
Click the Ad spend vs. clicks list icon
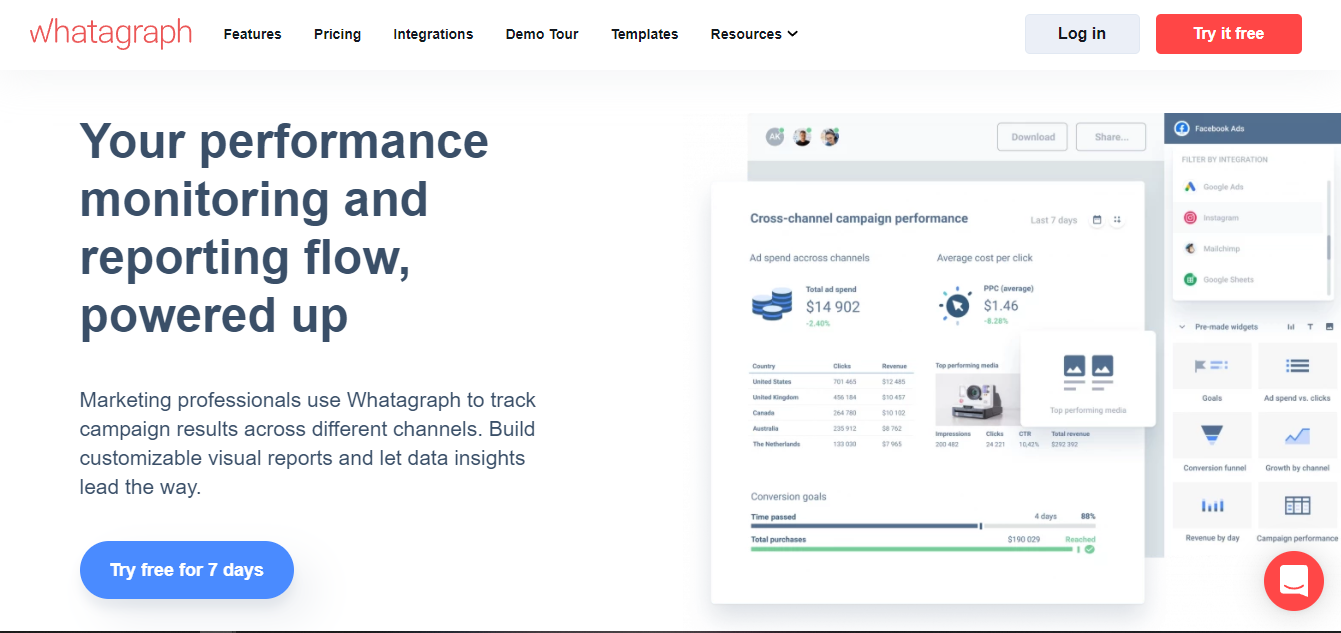click(1297, 366)
